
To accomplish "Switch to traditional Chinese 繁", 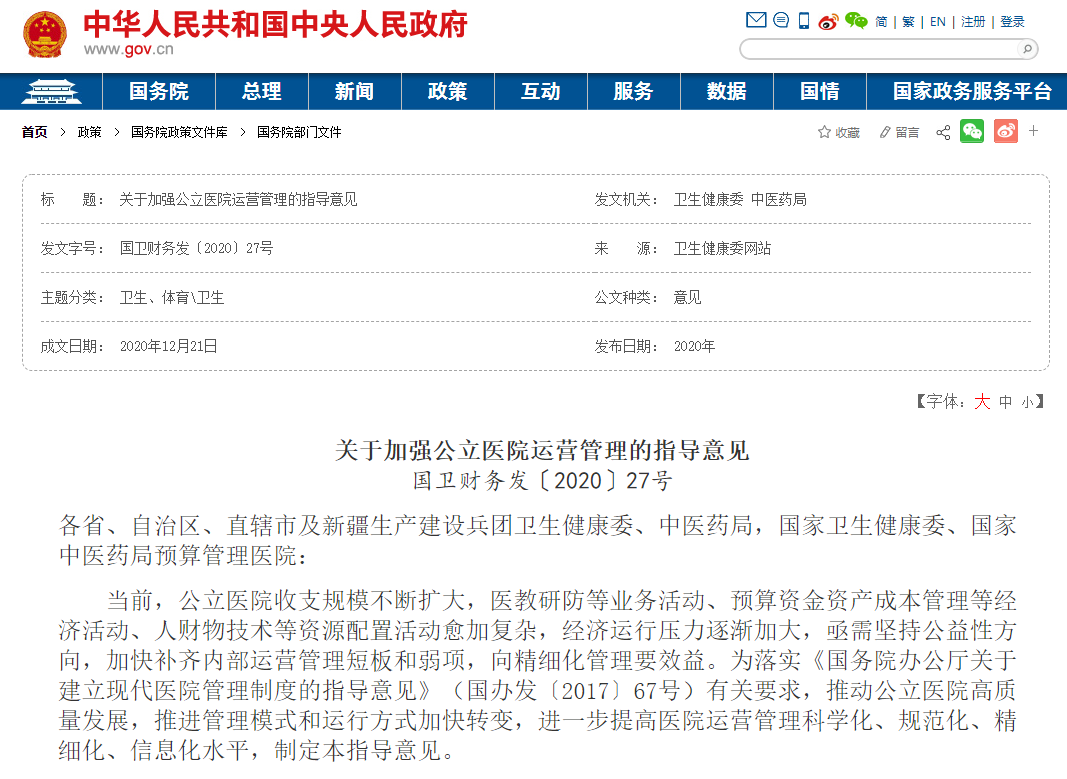I will click(908, 22).
